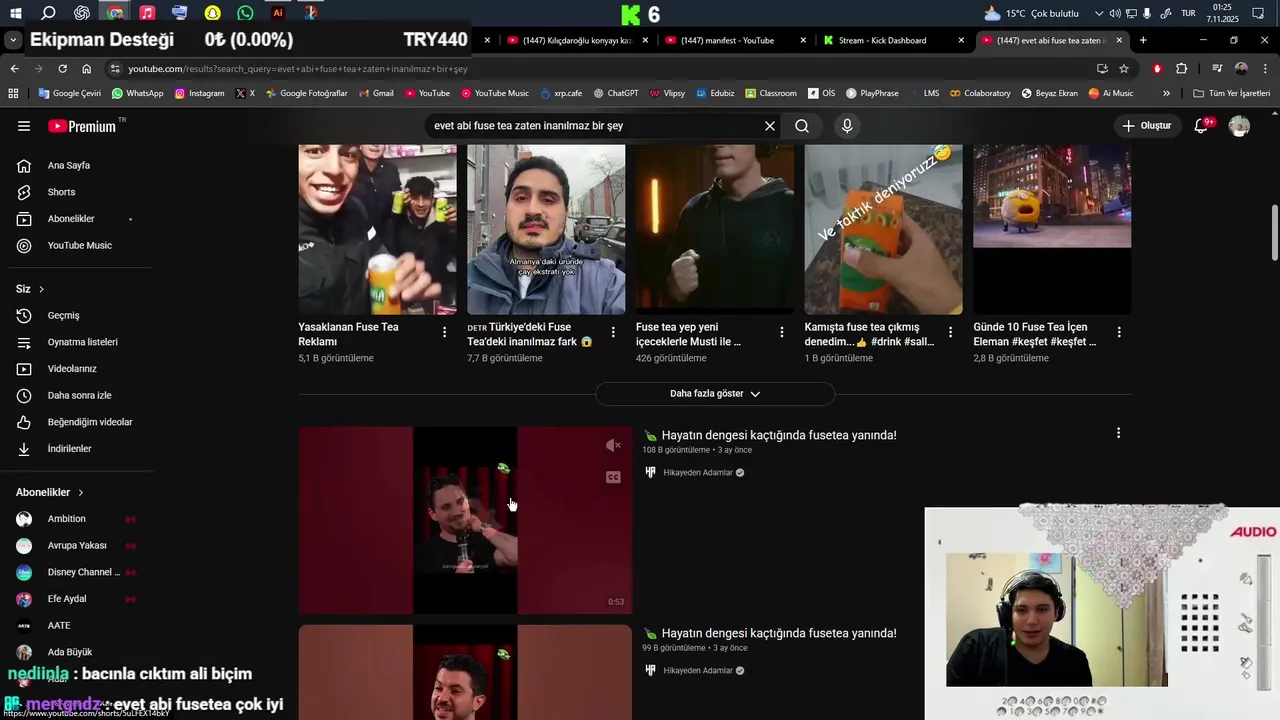Open the Google Çeviri bookmark
The height and width of the screenshot is (720, 1280).
(70, 93)
